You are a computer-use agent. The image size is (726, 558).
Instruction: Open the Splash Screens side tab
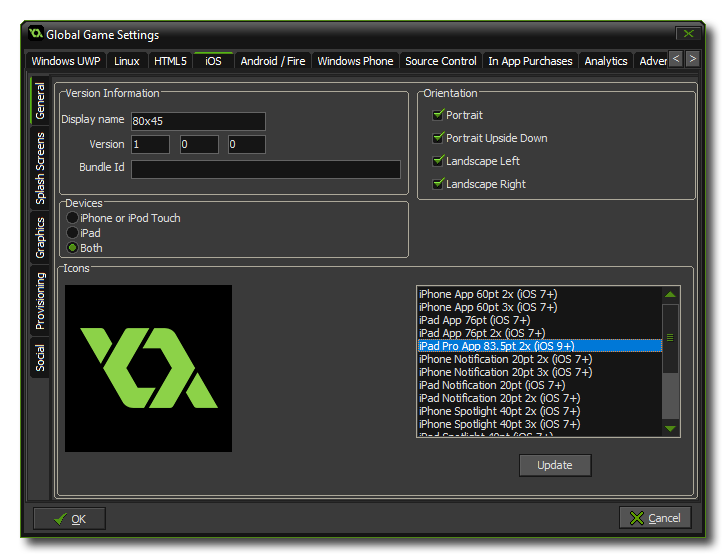click(x=41, y=168)
